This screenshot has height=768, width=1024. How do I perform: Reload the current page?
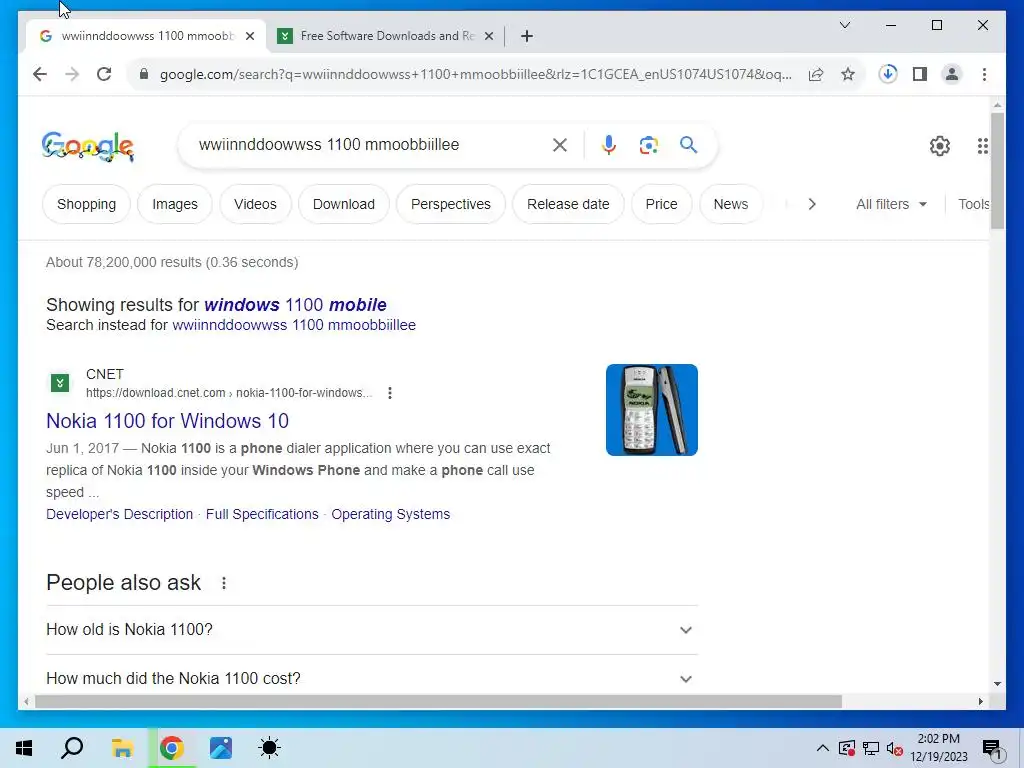104,74
